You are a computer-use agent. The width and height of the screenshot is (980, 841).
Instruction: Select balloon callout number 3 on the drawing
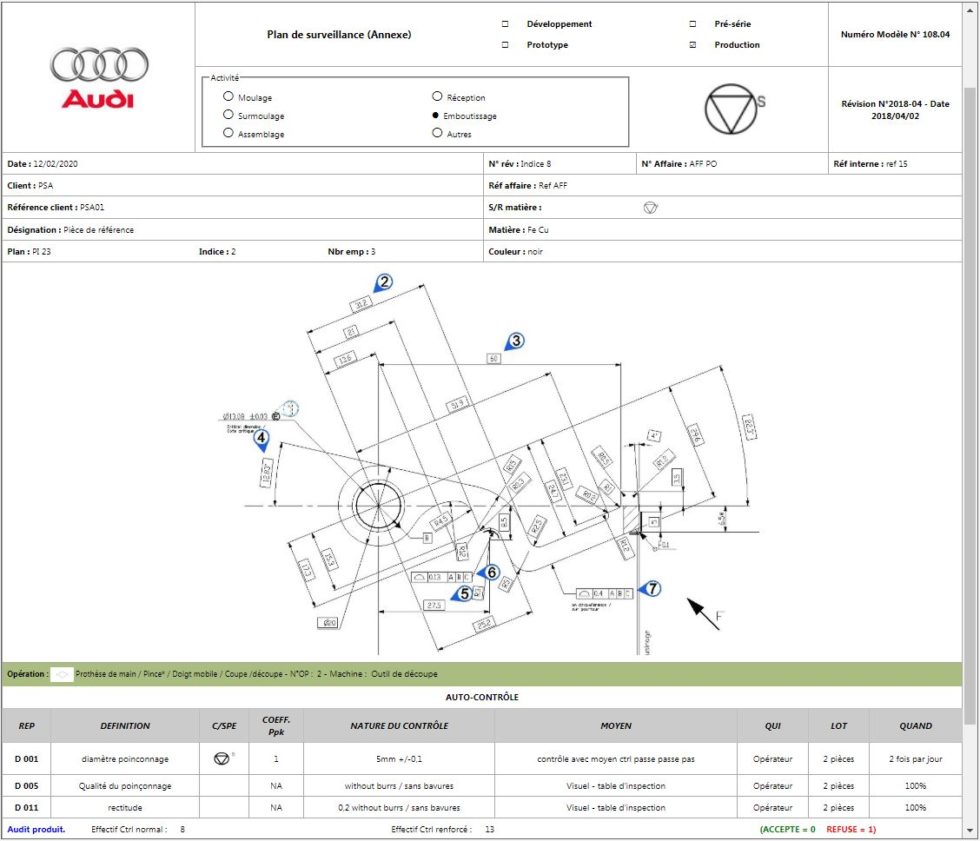[x=515, y=341]
